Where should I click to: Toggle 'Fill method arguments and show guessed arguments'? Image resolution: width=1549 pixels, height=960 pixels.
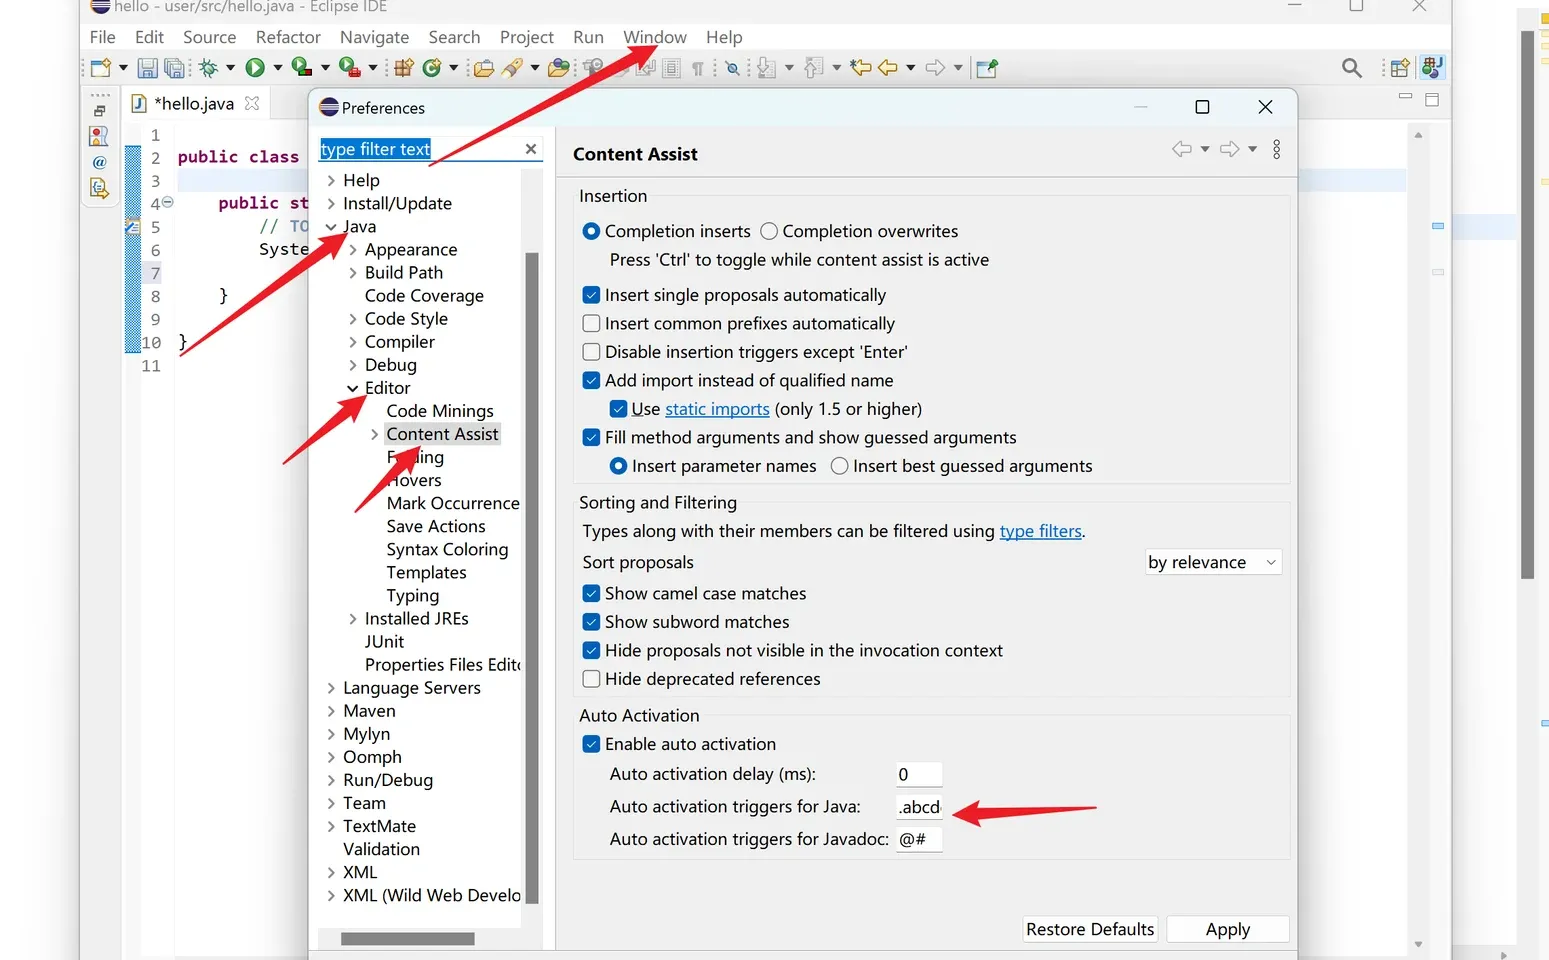591,437
